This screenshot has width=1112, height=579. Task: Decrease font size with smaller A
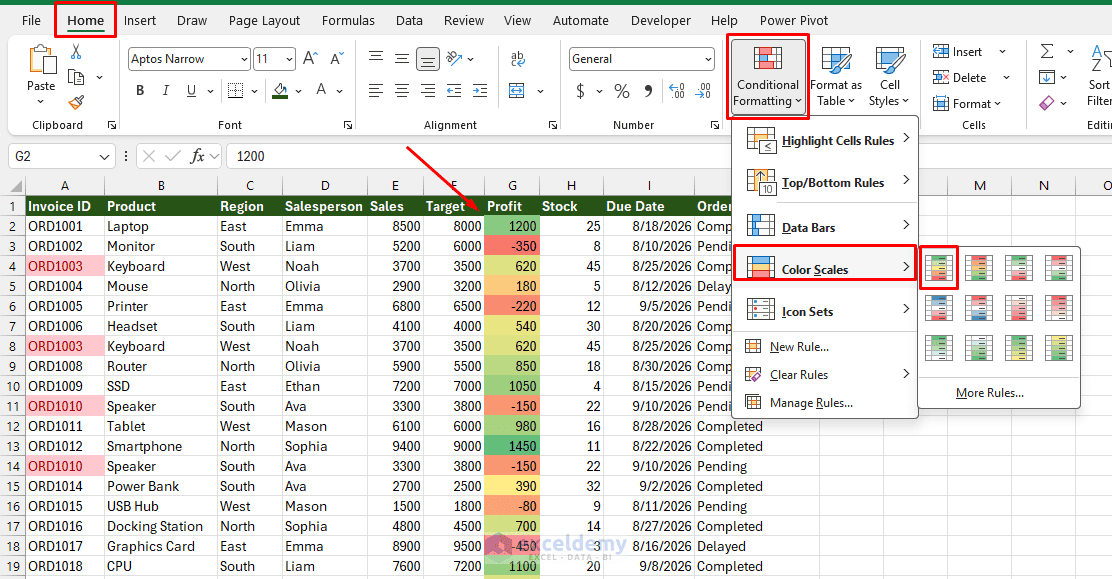(x=337, y=58)
